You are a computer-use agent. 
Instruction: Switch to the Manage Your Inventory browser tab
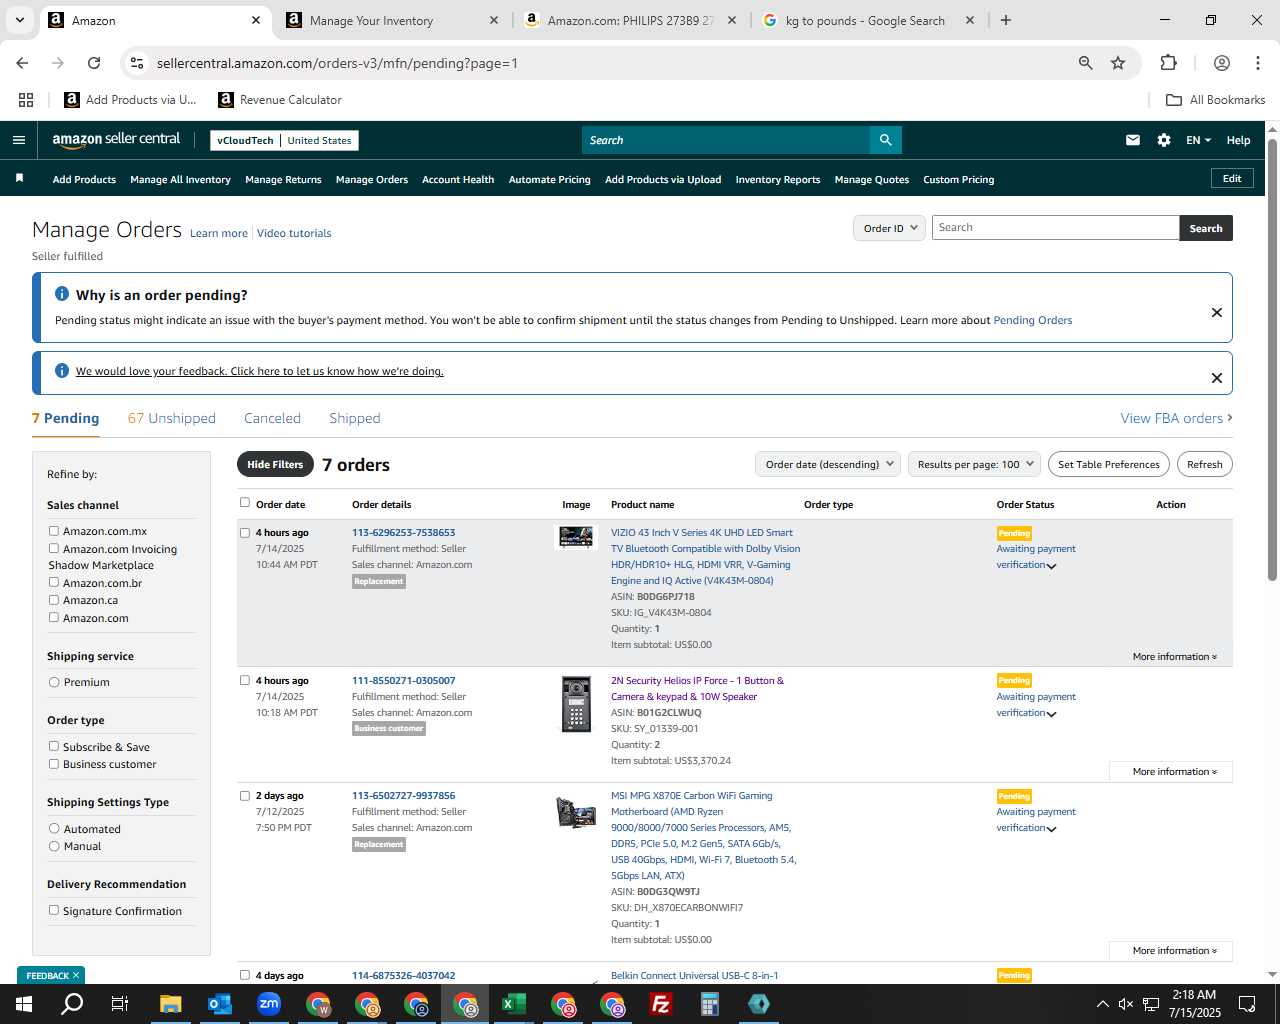[x=390, y=20]
